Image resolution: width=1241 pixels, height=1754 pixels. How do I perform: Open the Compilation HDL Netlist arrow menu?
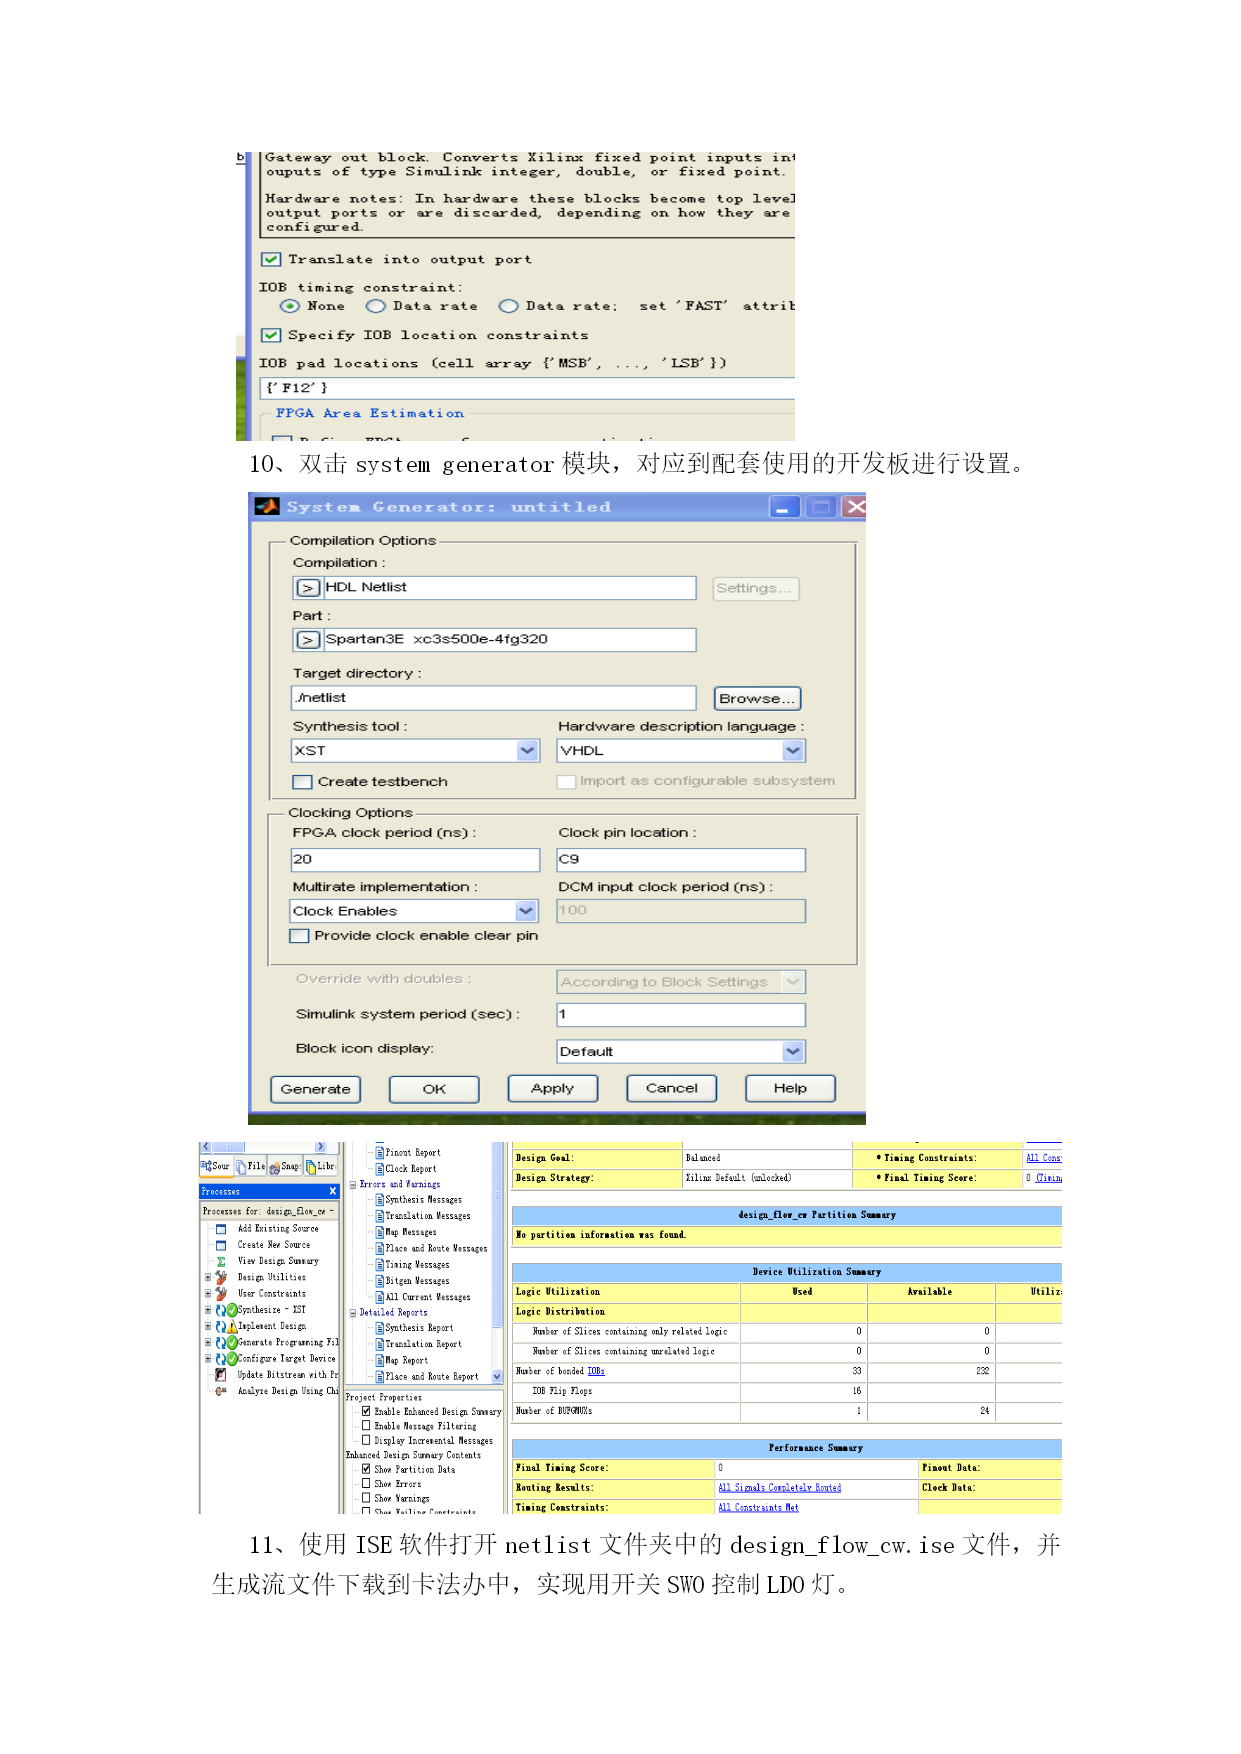coord(308,588)
